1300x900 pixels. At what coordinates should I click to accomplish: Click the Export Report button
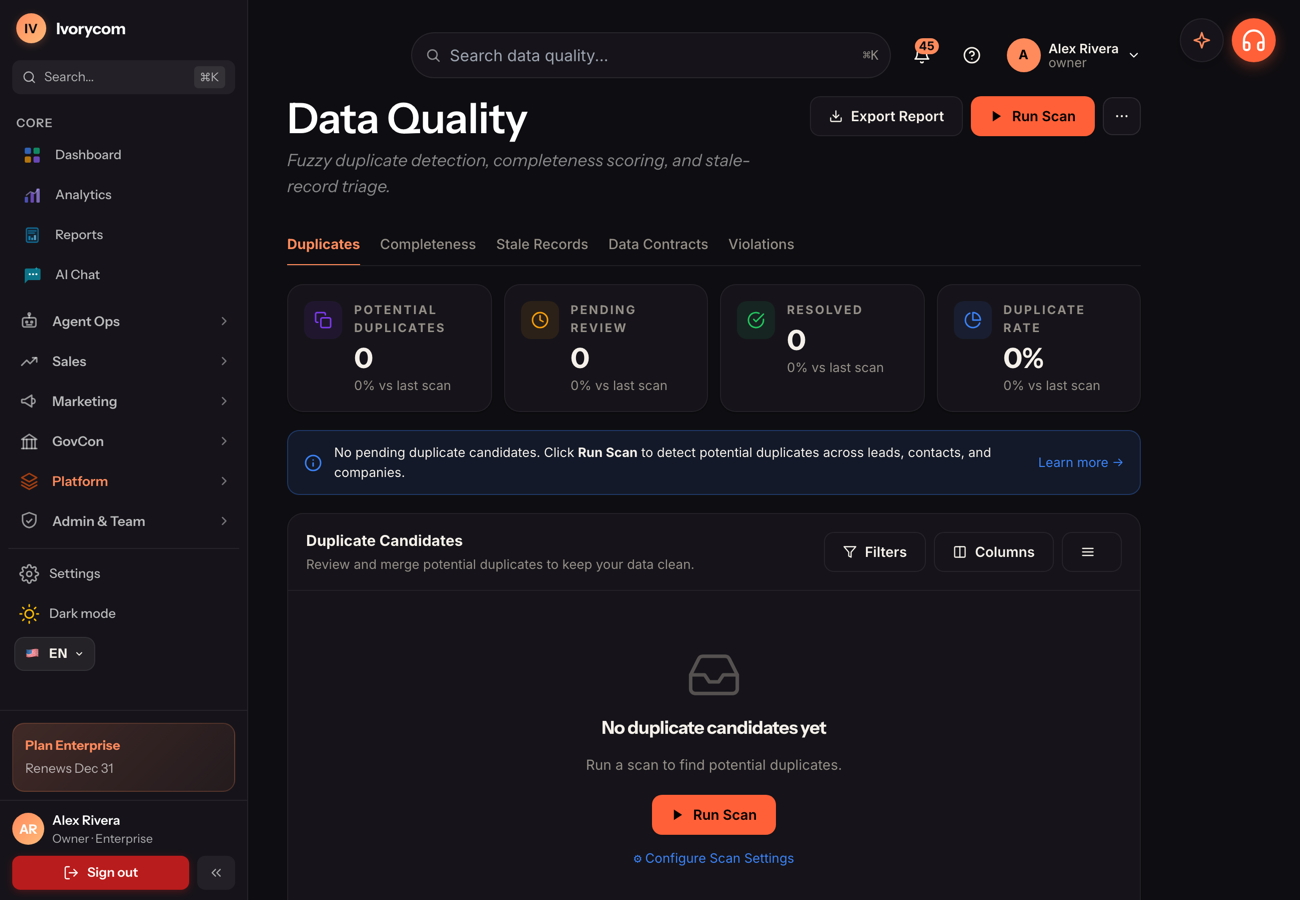click(886, 116)
